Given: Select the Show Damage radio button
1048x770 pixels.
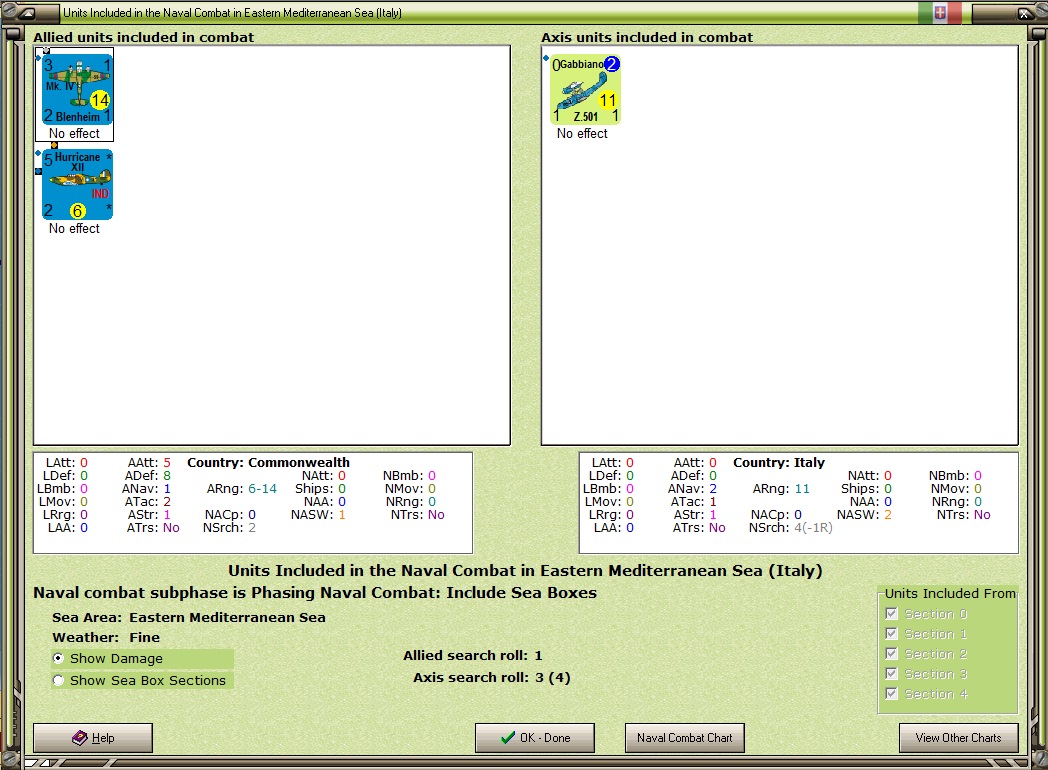Looking at the screenshot, I should [59, 658].
